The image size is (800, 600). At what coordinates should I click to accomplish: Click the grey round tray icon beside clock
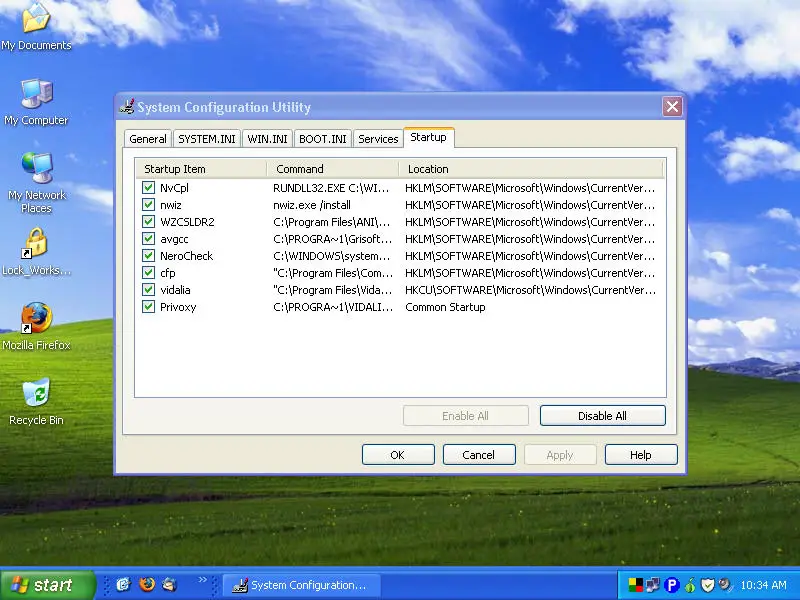724,584
